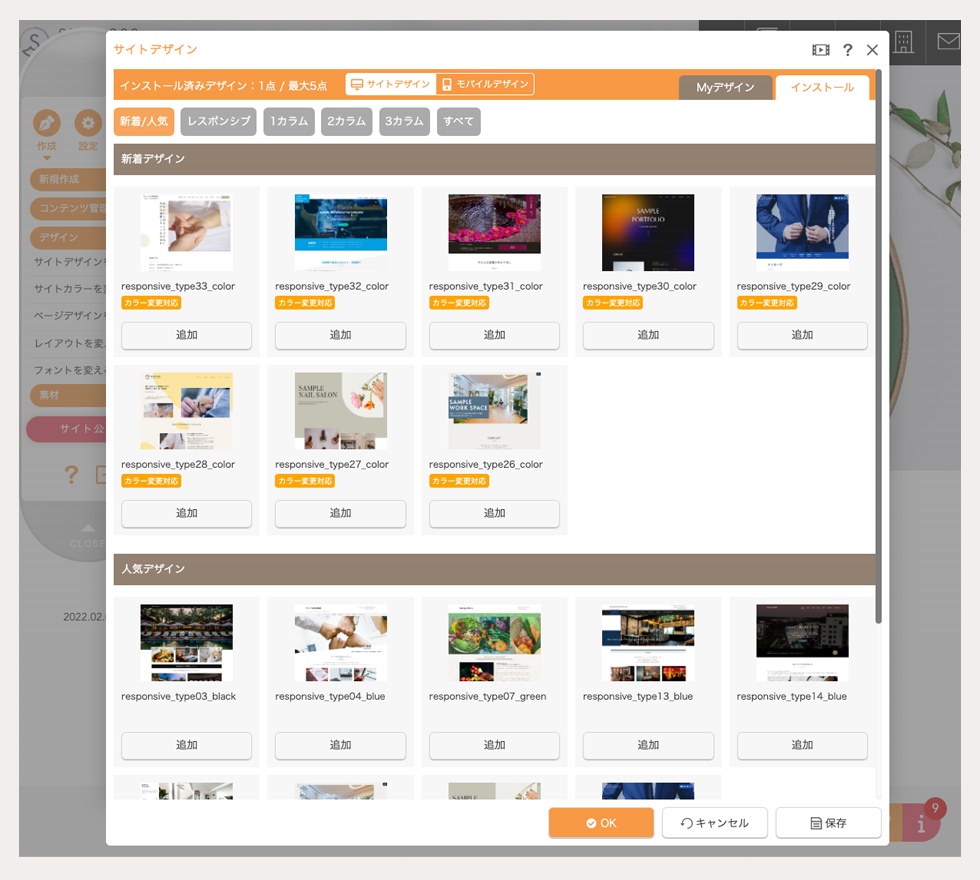Open the responsive_type31_color thumbnail preview
Screen dimensions: 980x880
(x=494, y=232)
